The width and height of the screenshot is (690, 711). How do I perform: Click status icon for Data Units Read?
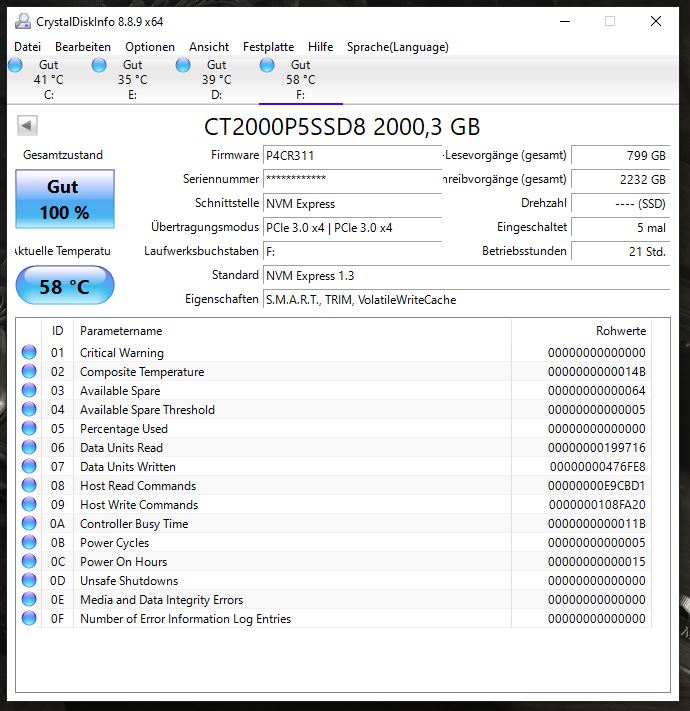tap(29, 447)
